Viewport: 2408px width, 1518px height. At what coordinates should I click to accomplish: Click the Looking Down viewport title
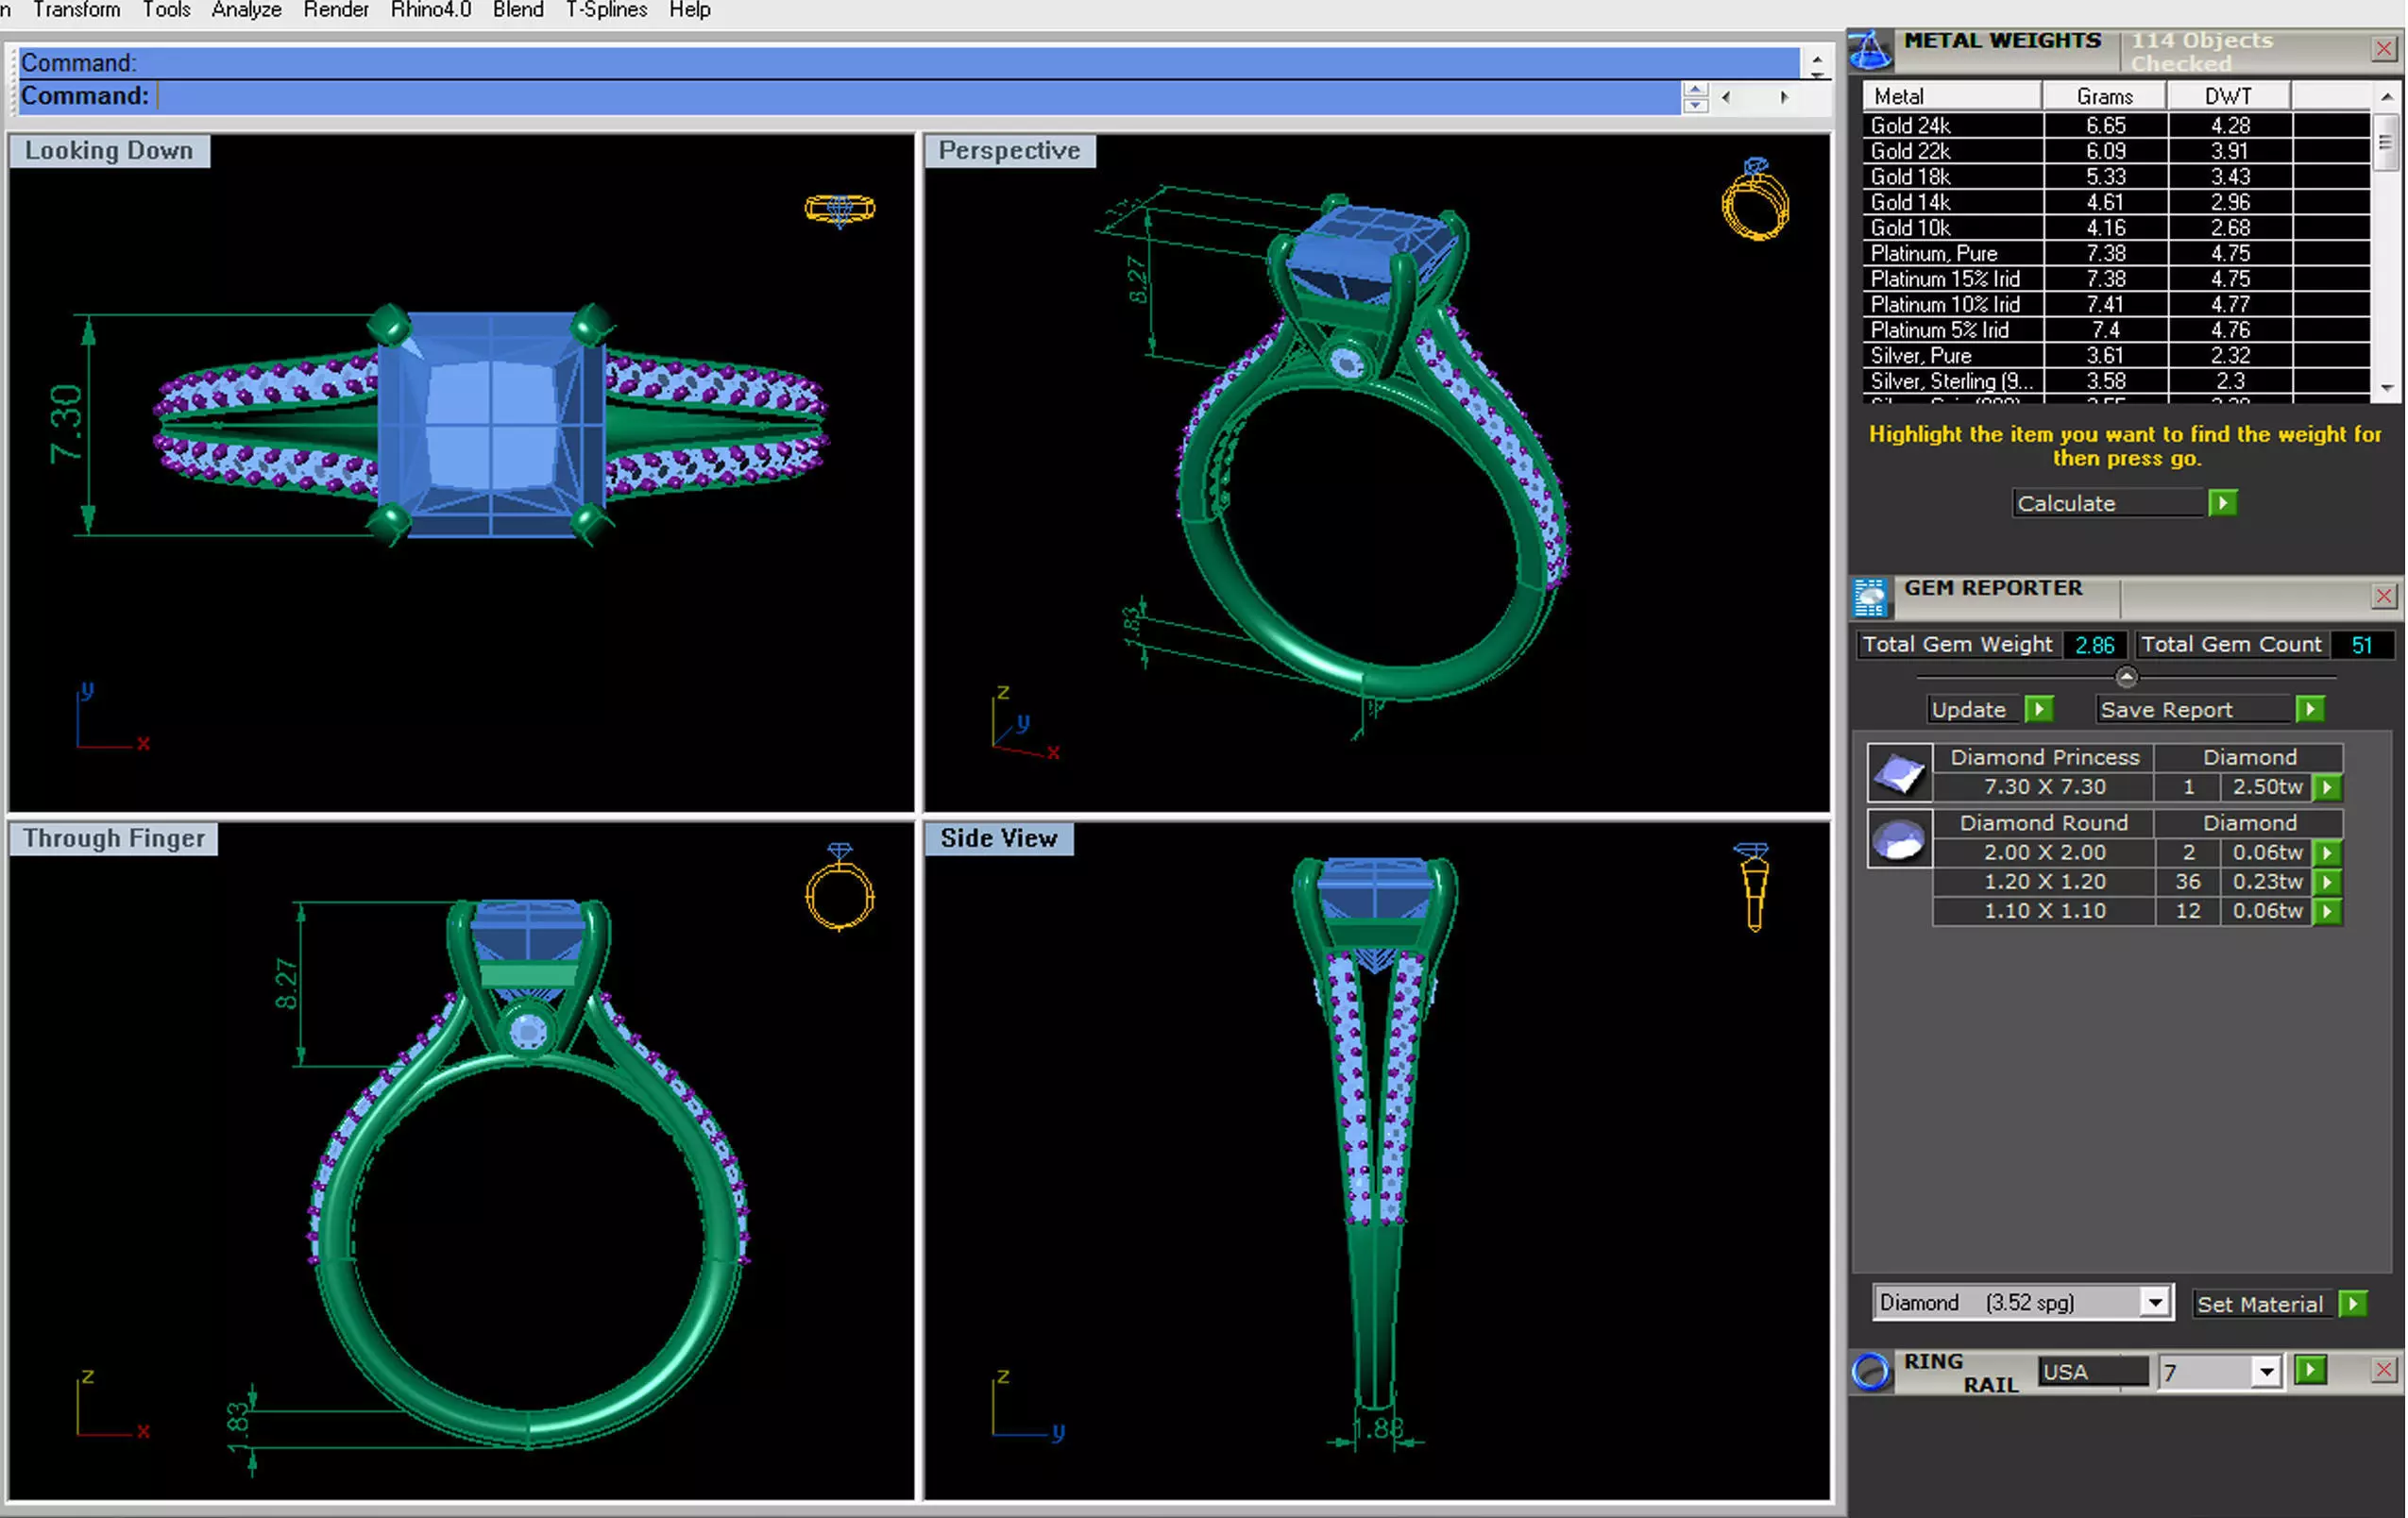point(109,151)
